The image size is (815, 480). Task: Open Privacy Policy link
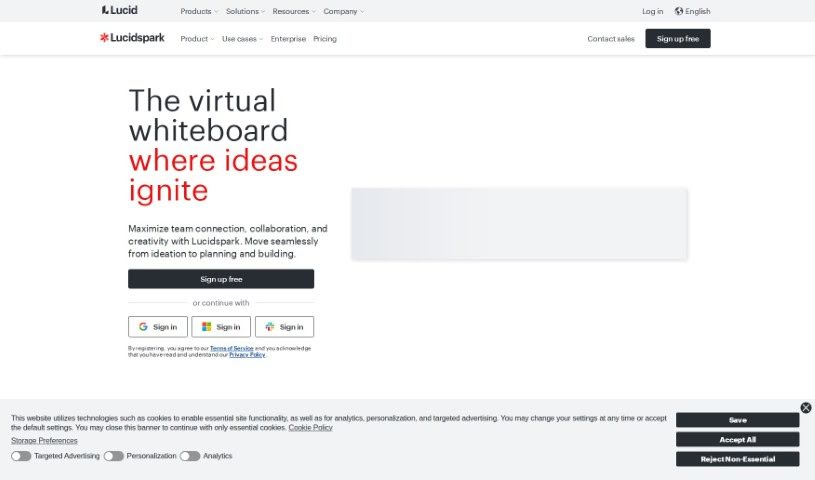pos(247,354)
